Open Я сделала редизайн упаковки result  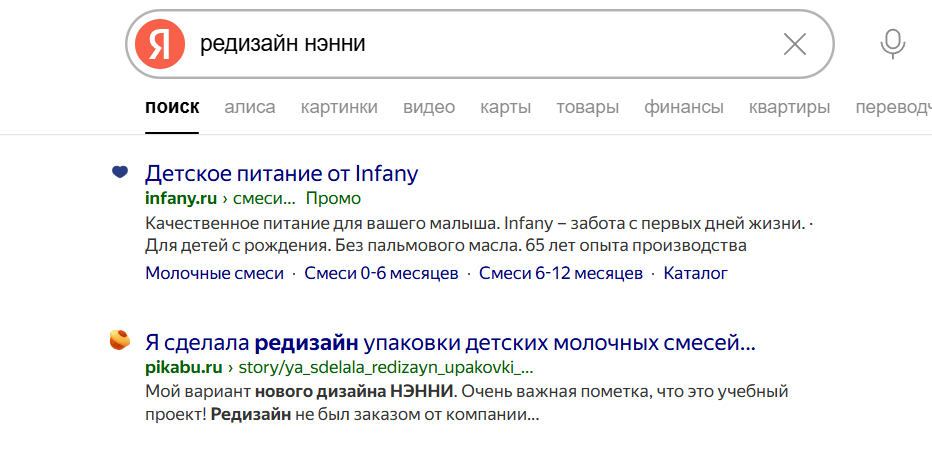coord(450,343)
